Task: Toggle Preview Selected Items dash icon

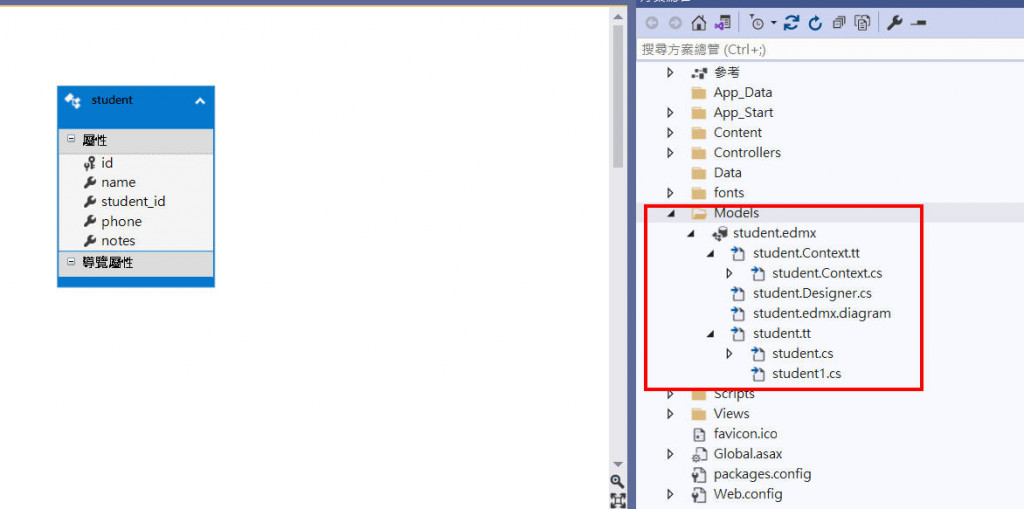Action: coord(918,24)
